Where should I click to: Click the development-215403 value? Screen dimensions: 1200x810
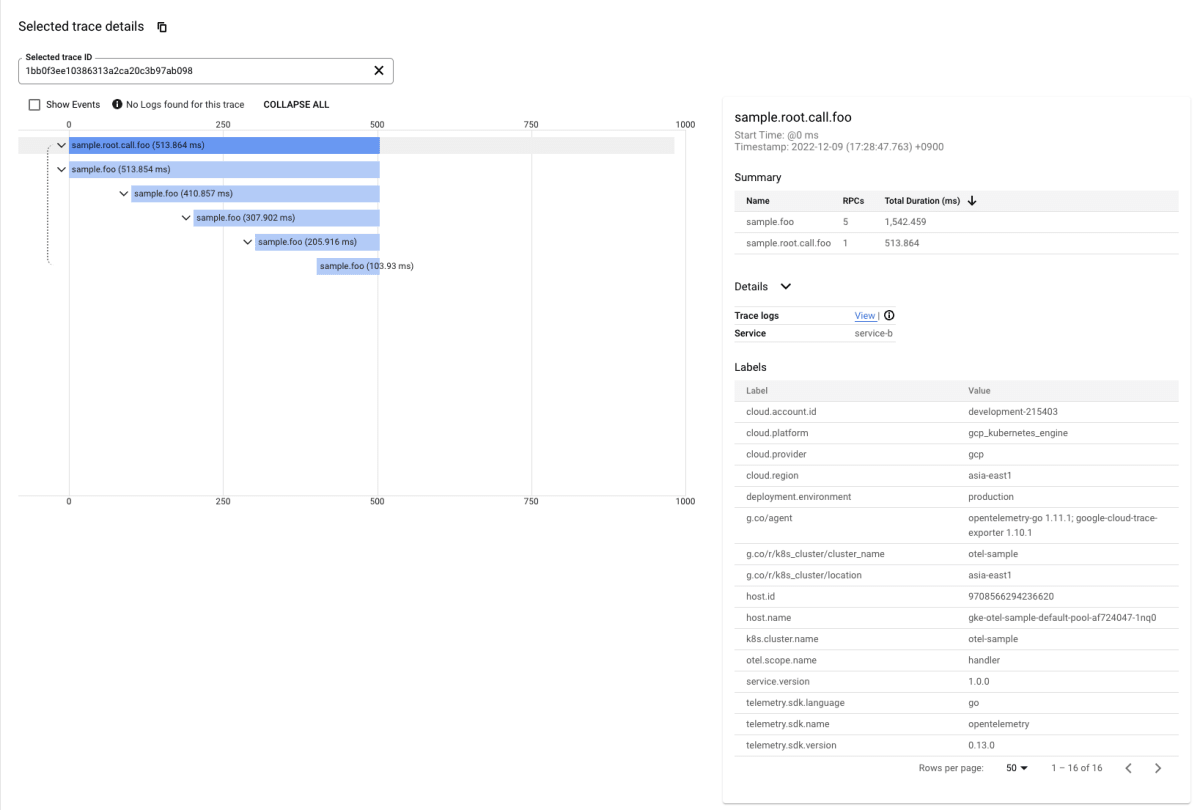point(1015,411)
